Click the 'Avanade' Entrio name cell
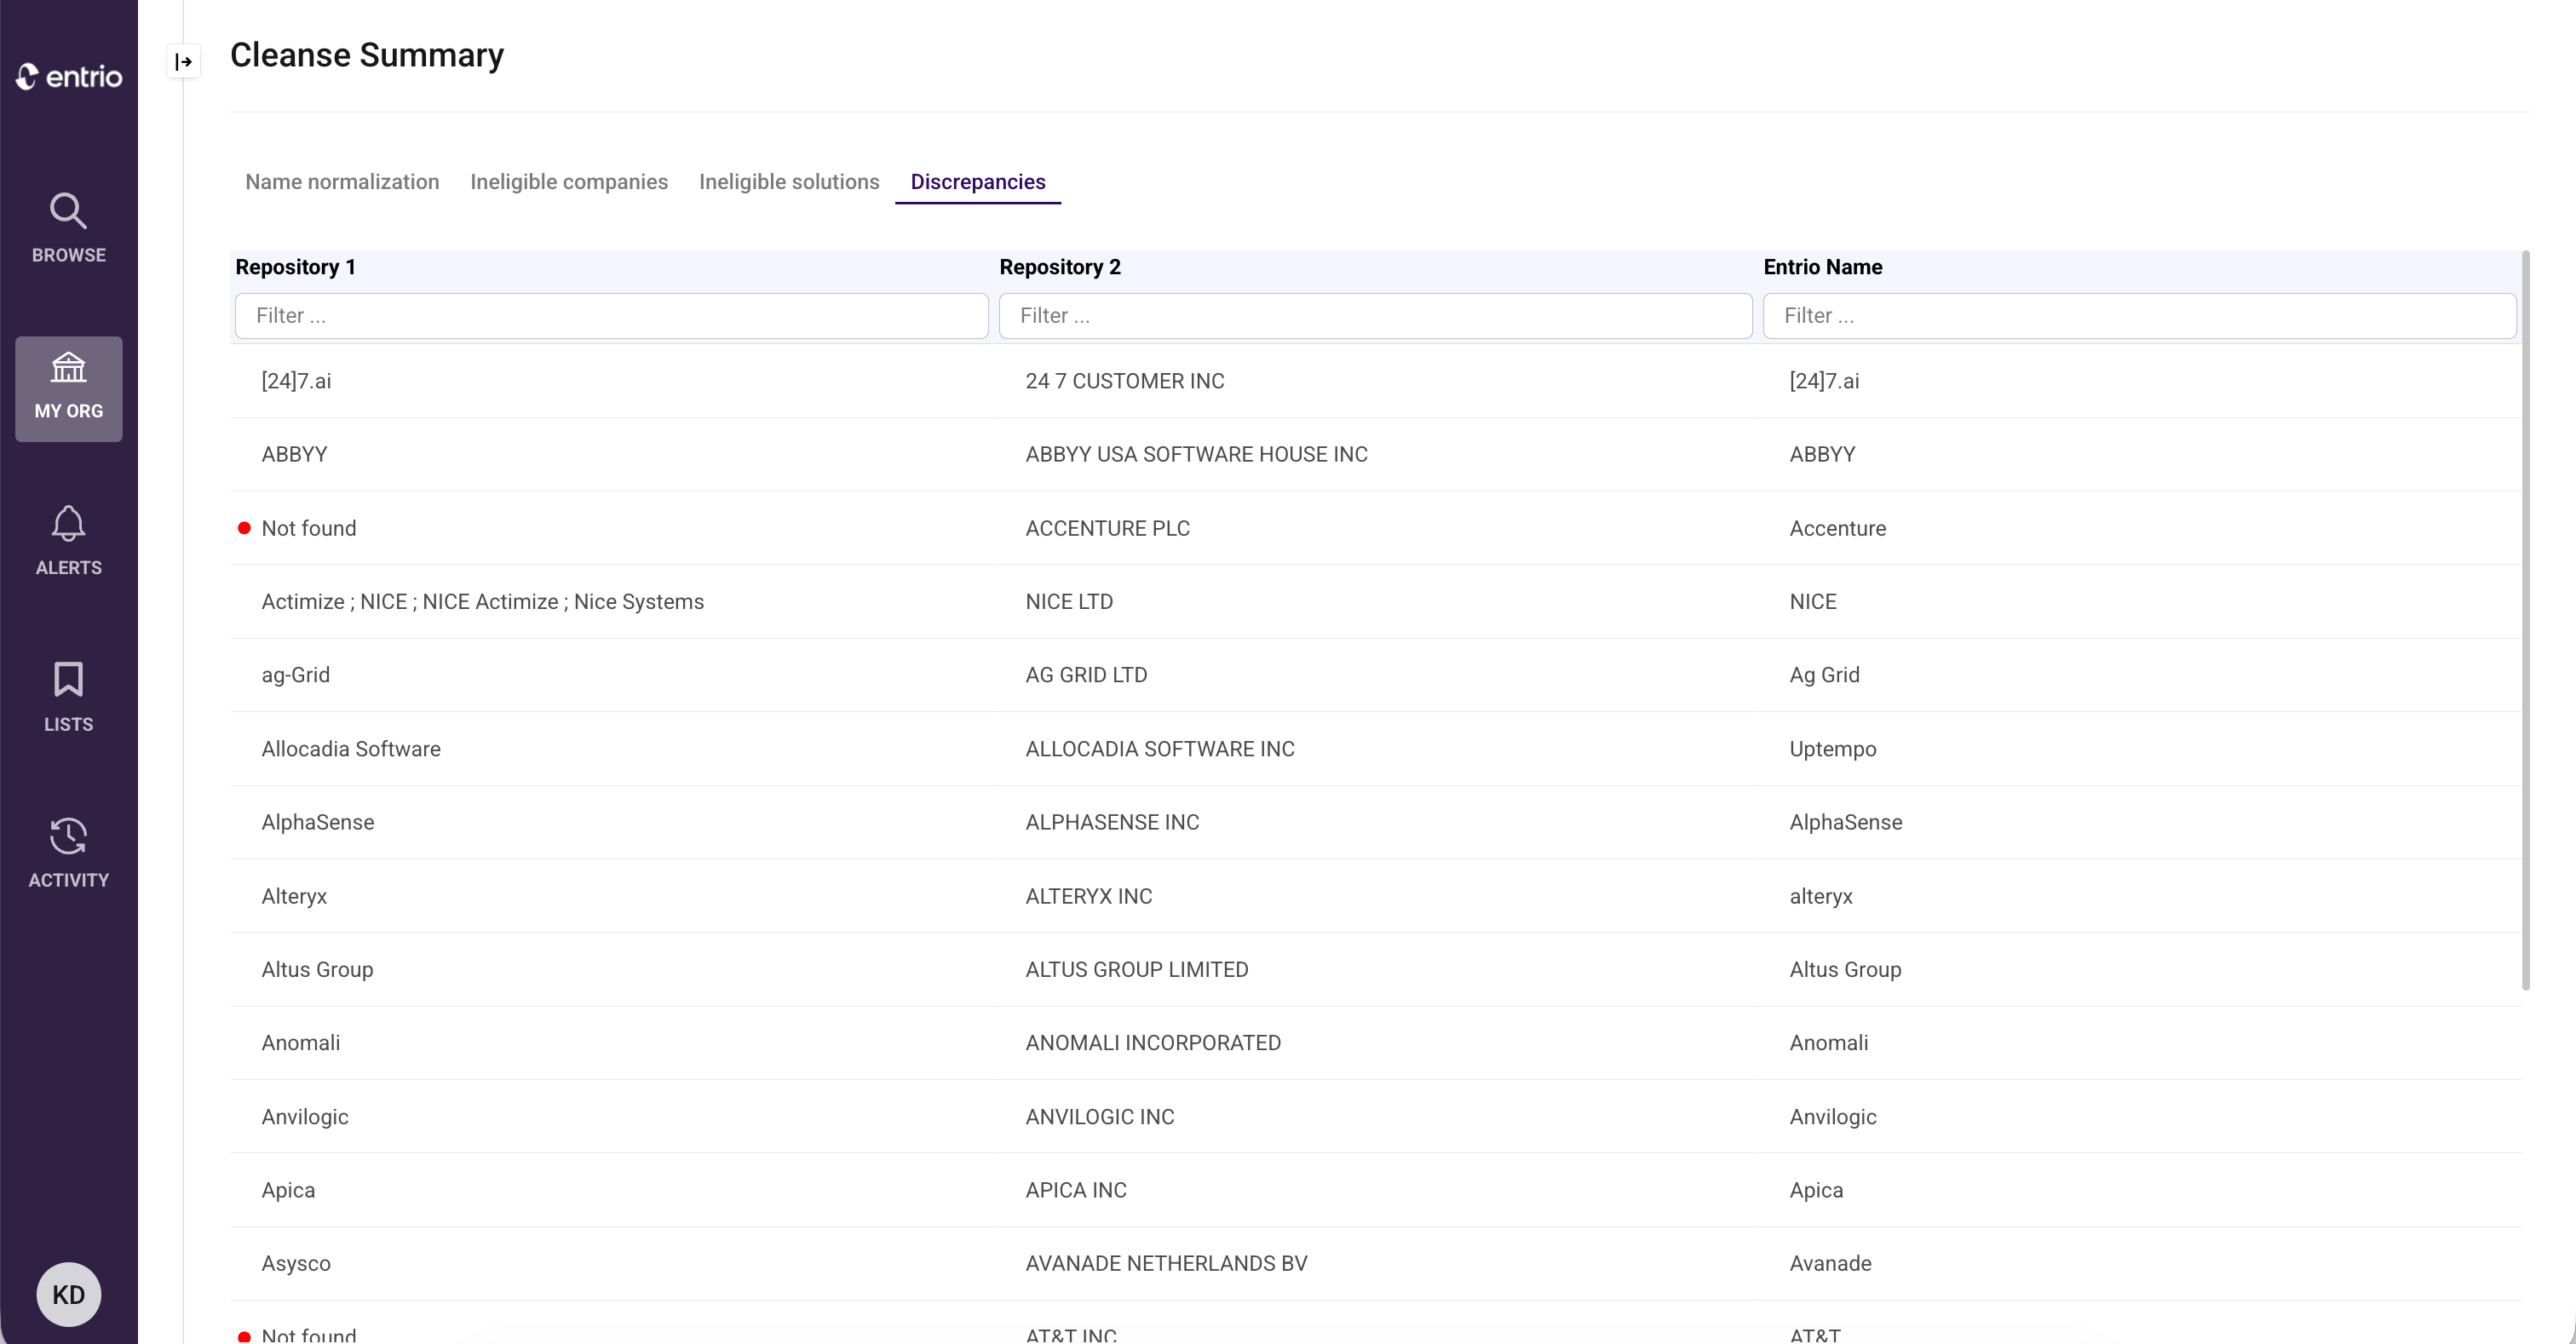The image size is (2576, 1344). 1830,1263
